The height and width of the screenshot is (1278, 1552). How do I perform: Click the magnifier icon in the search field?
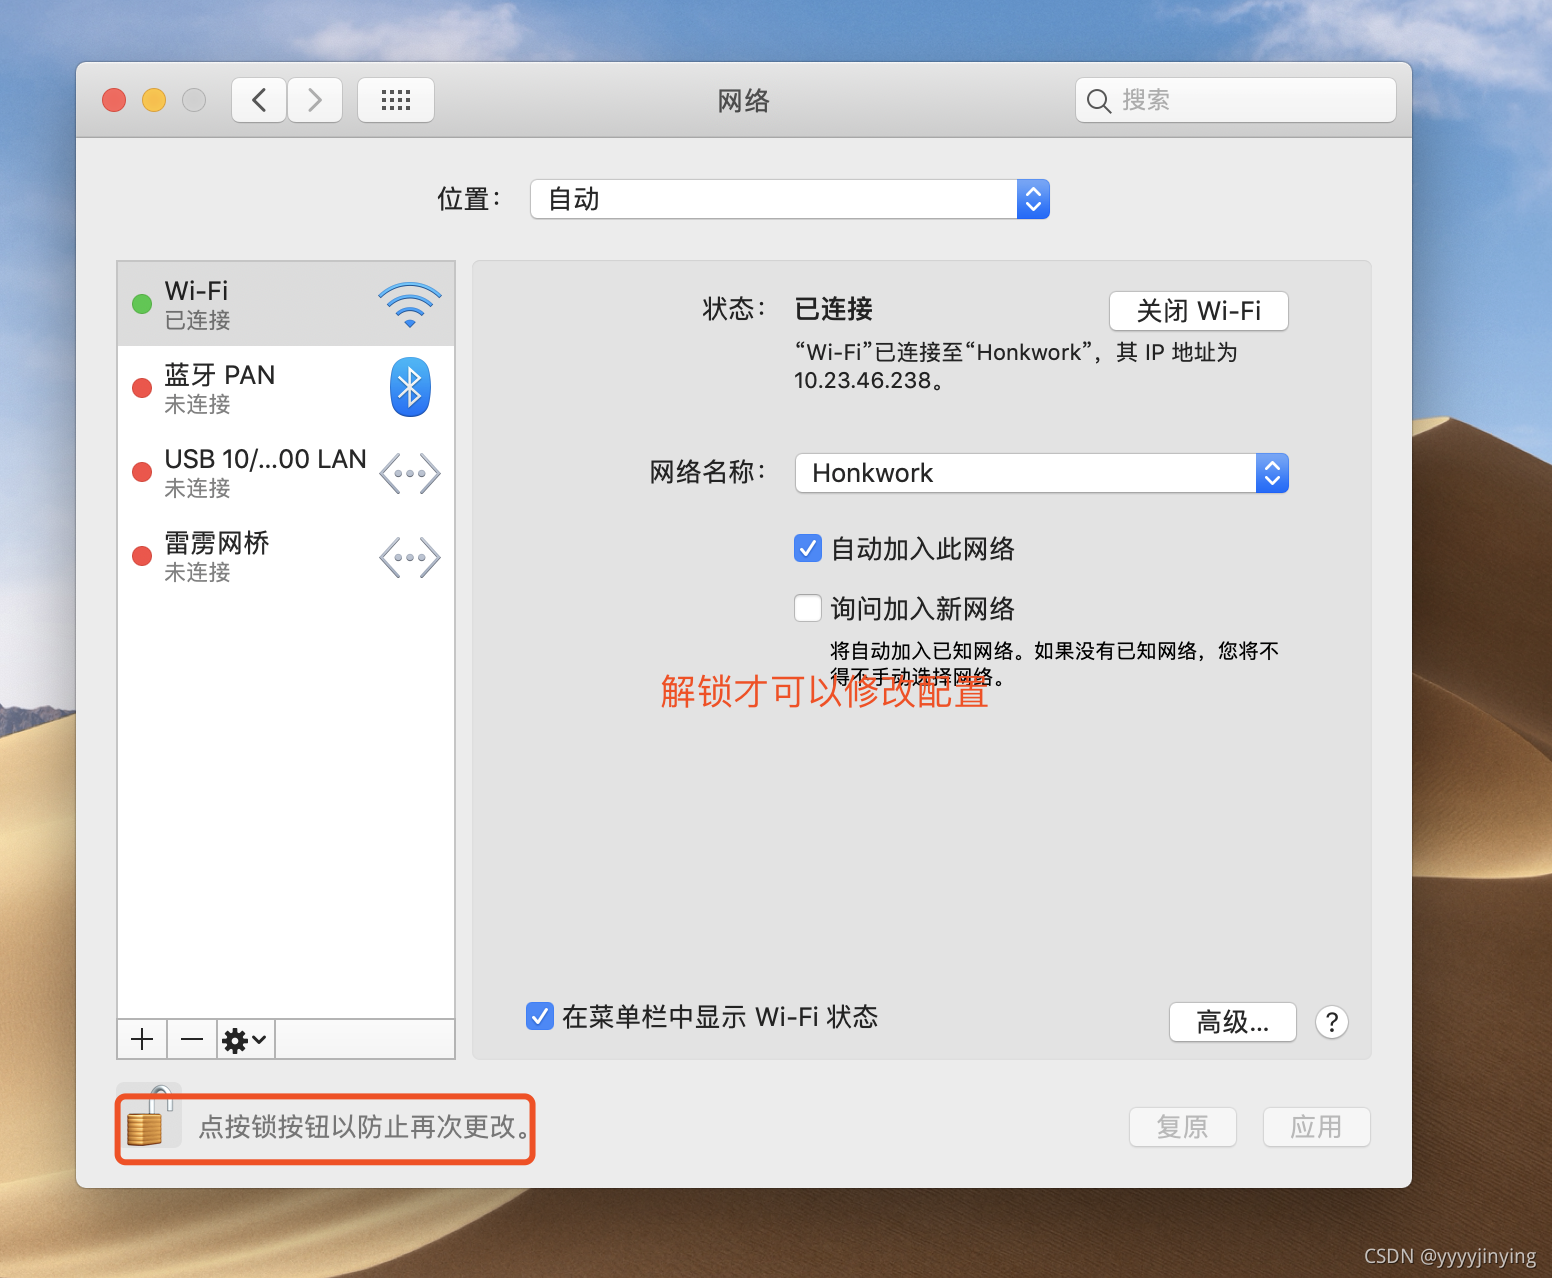[1099, 101]
